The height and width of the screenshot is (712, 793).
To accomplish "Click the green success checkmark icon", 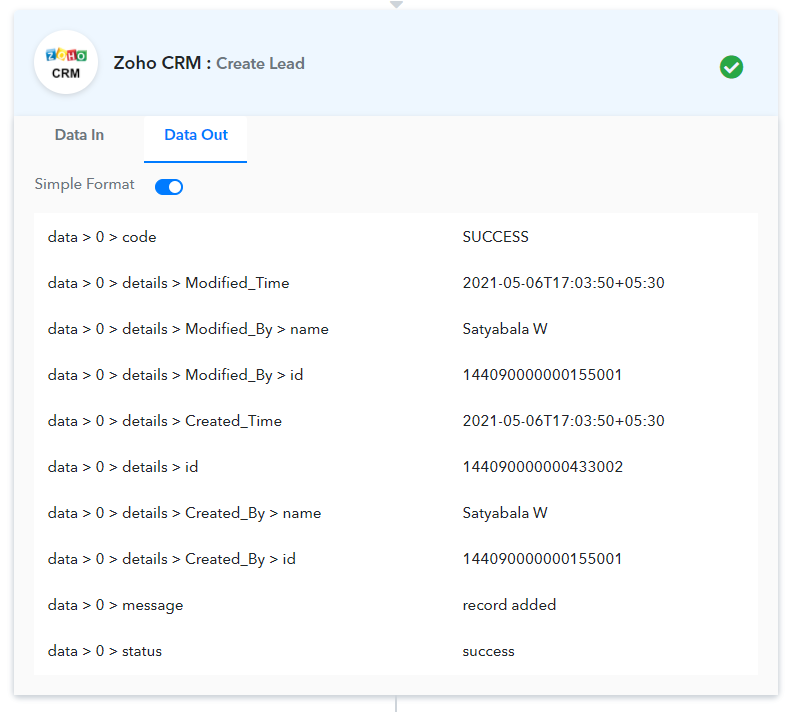I will point(731,67).
